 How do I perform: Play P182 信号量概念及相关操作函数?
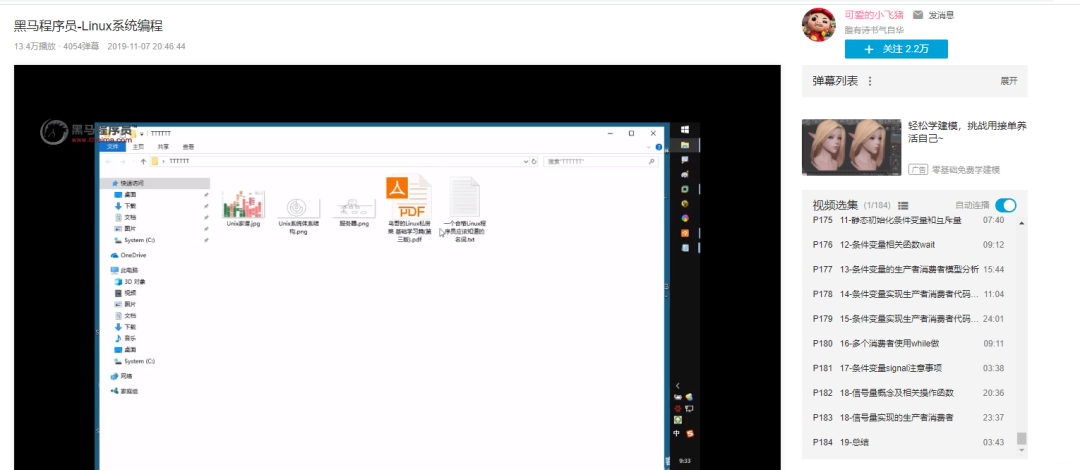908,393
